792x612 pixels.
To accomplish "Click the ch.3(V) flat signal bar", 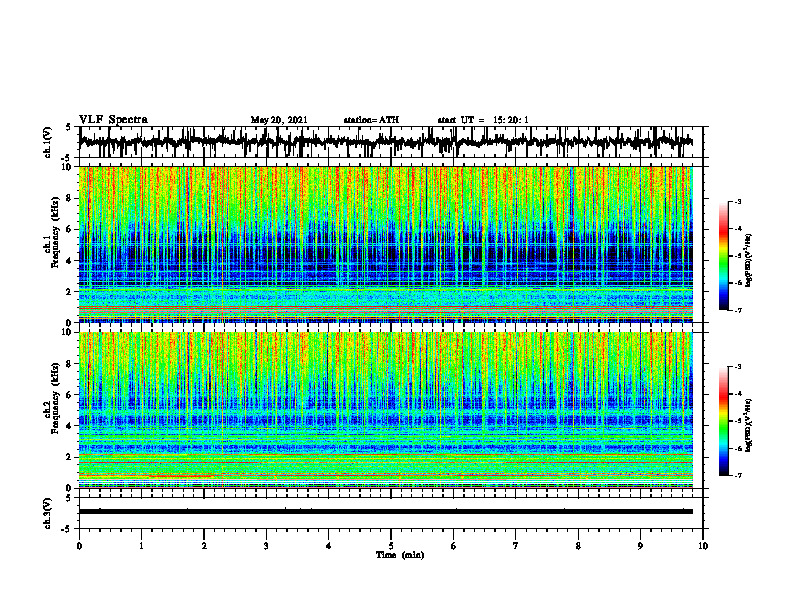I will [x=386, y=512].
